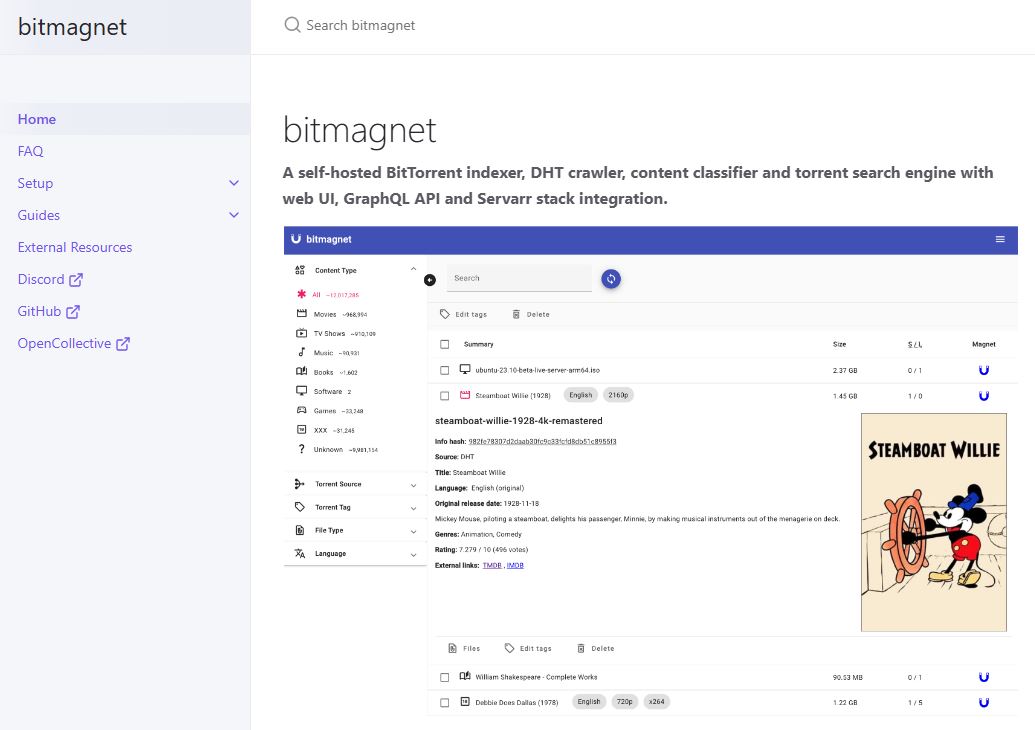
Task: Click the Search bitmagnet input field
Action: pos(380,25)
